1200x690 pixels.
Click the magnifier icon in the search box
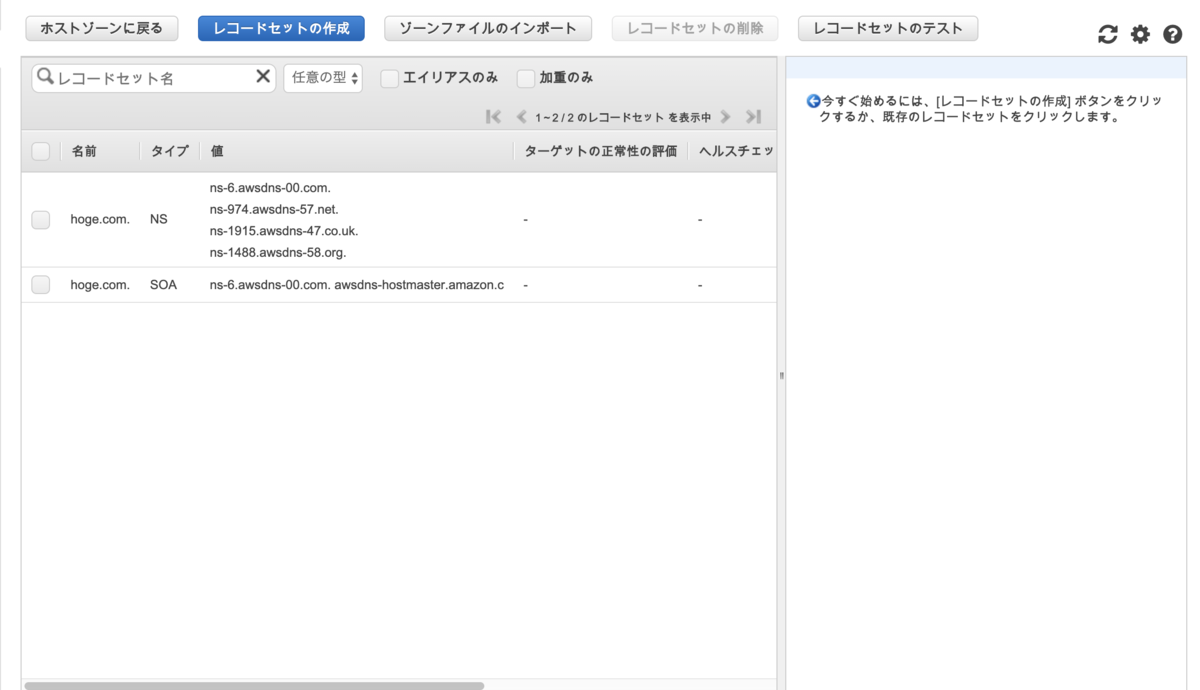tap(44, 76)
